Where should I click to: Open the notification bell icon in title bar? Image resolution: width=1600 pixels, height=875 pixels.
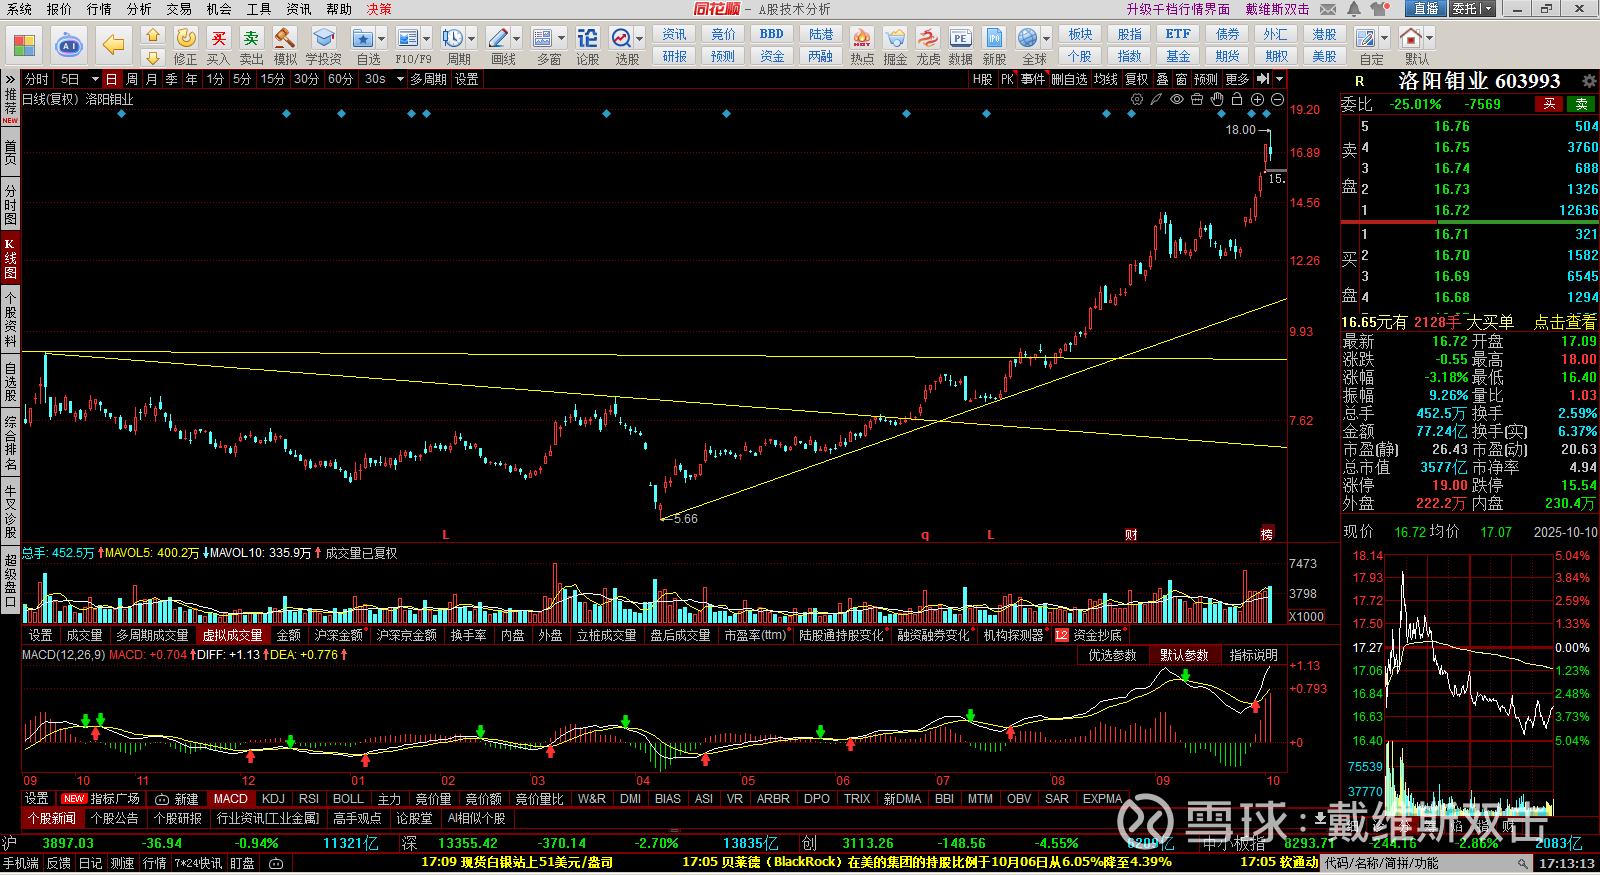coord(1353,9)
